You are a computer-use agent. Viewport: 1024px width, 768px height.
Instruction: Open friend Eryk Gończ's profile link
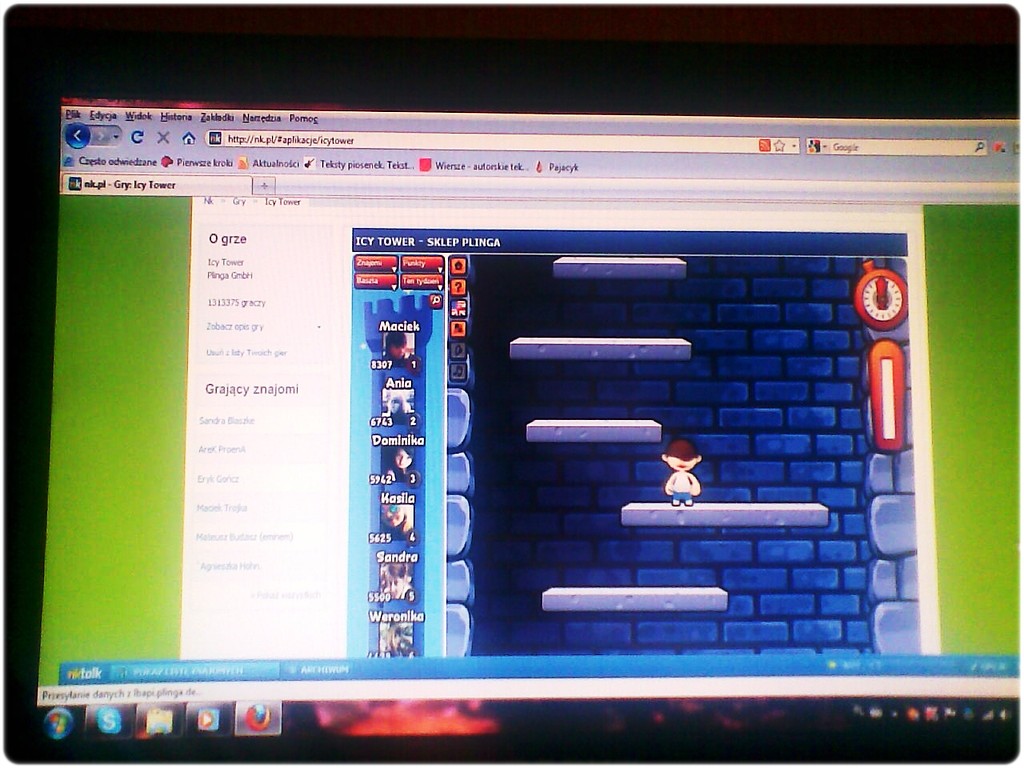pyautogui.click(x=217, y=479)
